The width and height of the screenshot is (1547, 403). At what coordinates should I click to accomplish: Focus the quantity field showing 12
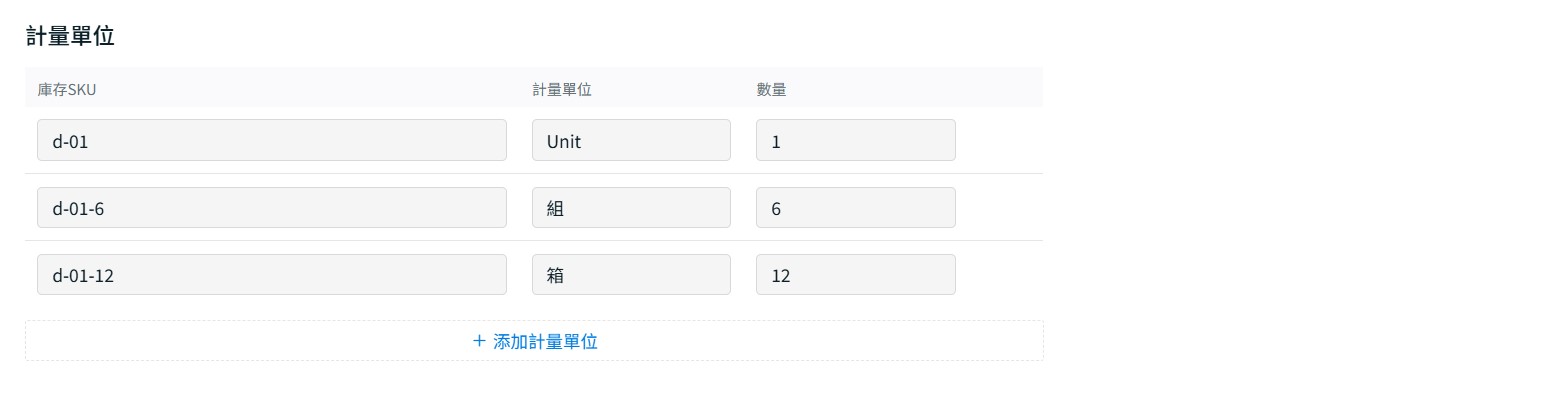point(855,274)
